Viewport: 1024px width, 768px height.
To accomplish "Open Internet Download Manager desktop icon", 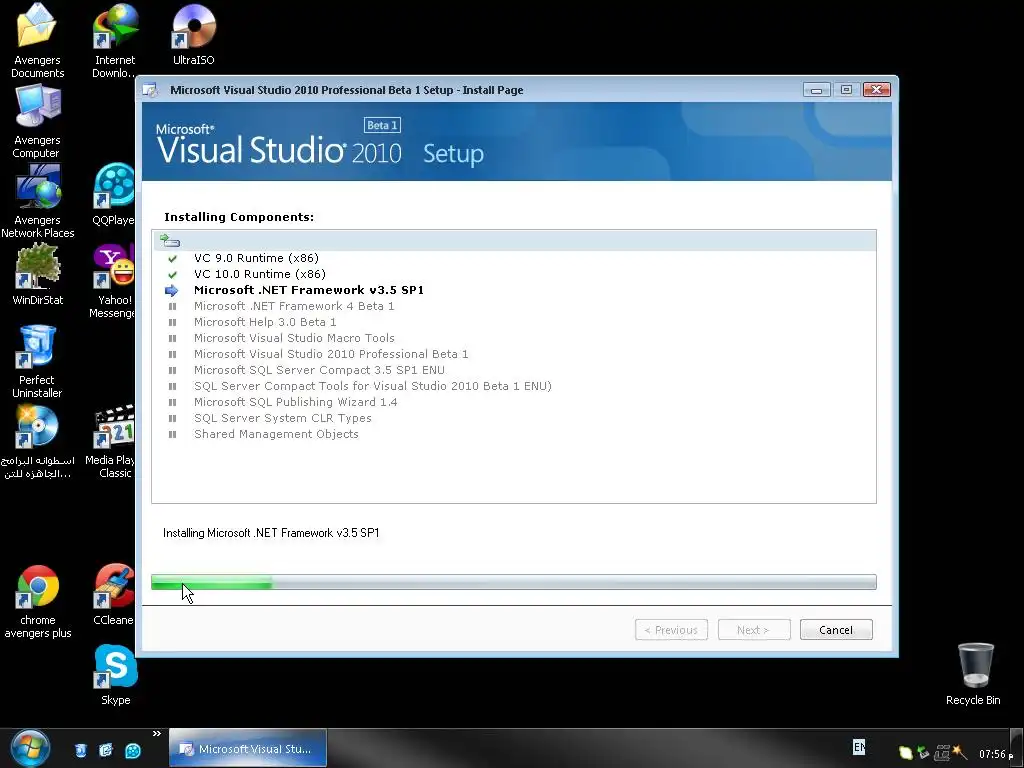I will tap(115, 26).
